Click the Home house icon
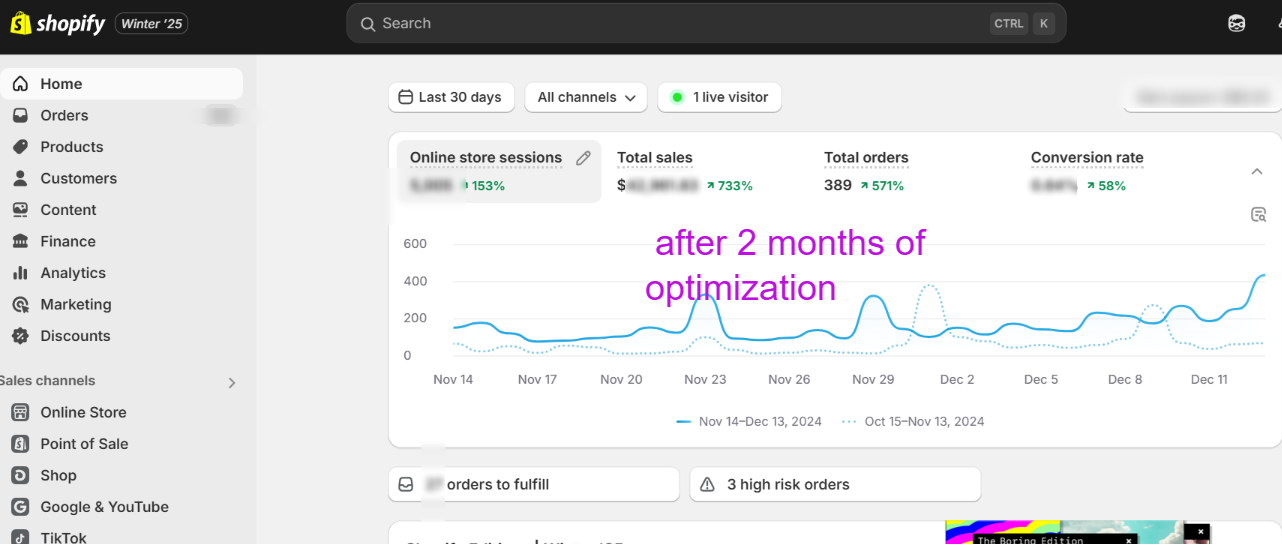 click(x=20, y=84)
